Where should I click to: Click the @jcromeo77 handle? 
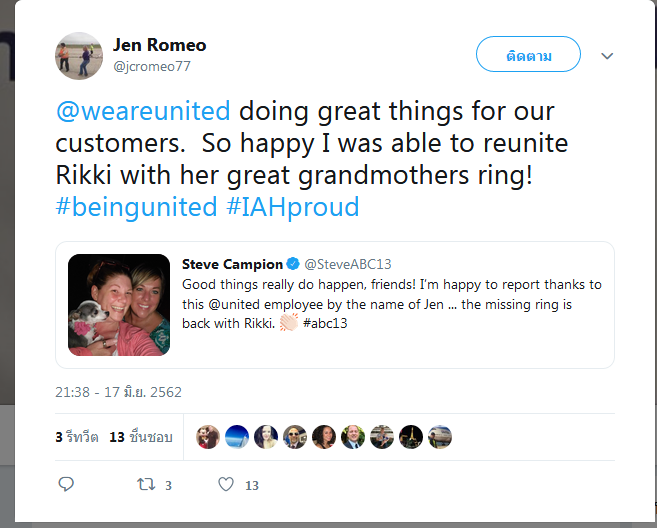click(x=152, y=66)
